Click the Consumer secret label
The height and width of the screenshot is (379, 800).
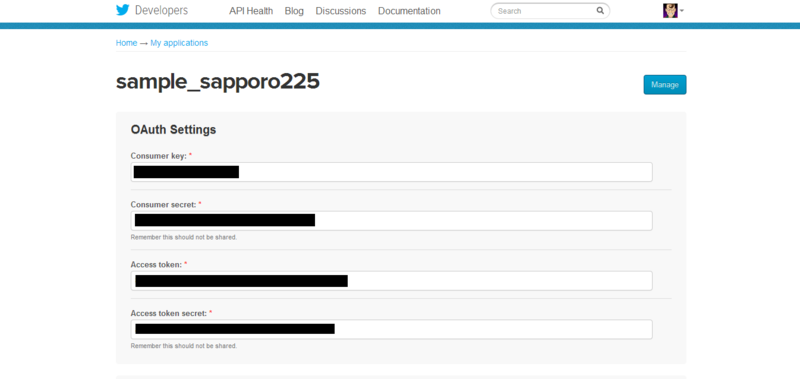point(163,204)
